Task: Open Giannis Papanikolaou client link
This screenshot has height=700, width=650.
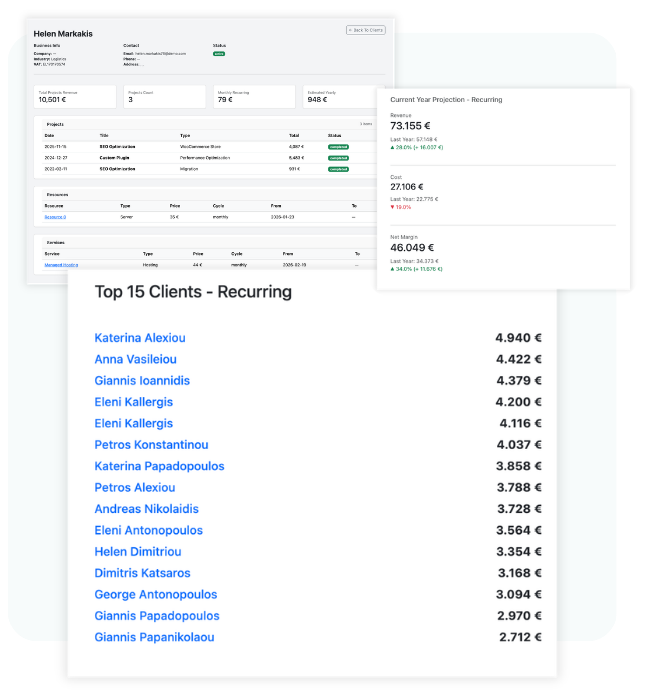Action: tap(154, 638)
